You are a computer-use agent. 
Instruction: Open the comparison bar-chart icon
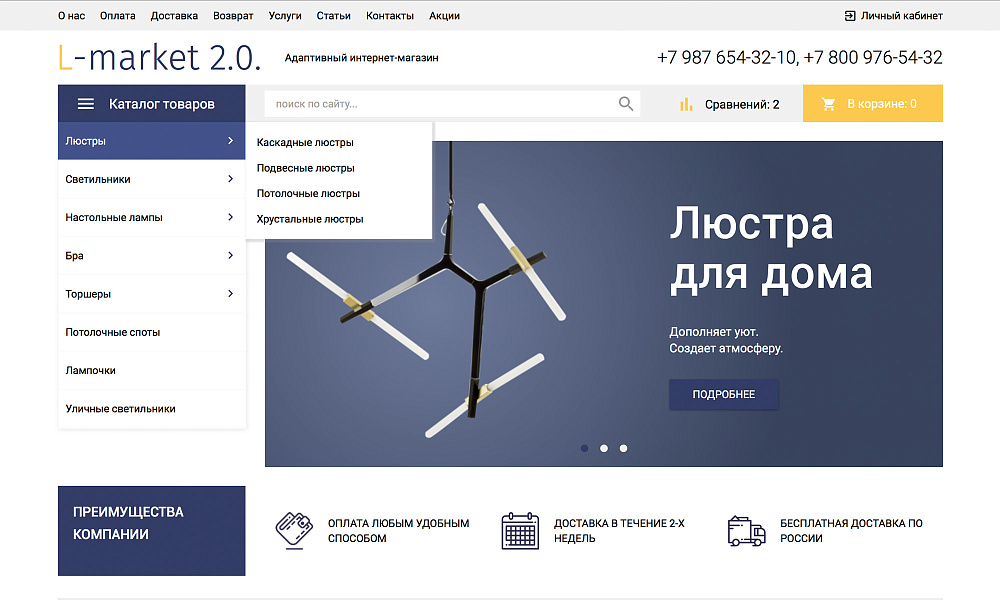(685, 103)
